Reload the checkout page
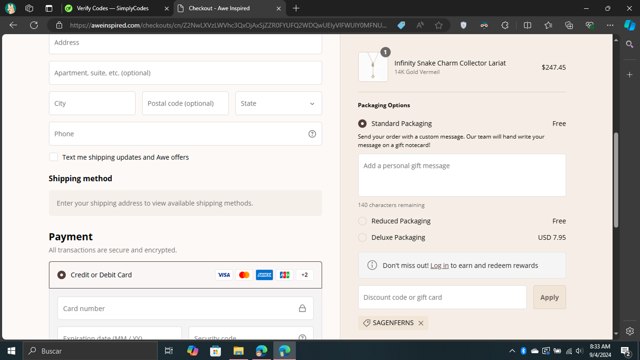 pyautogui.click(x=34, y=25)
